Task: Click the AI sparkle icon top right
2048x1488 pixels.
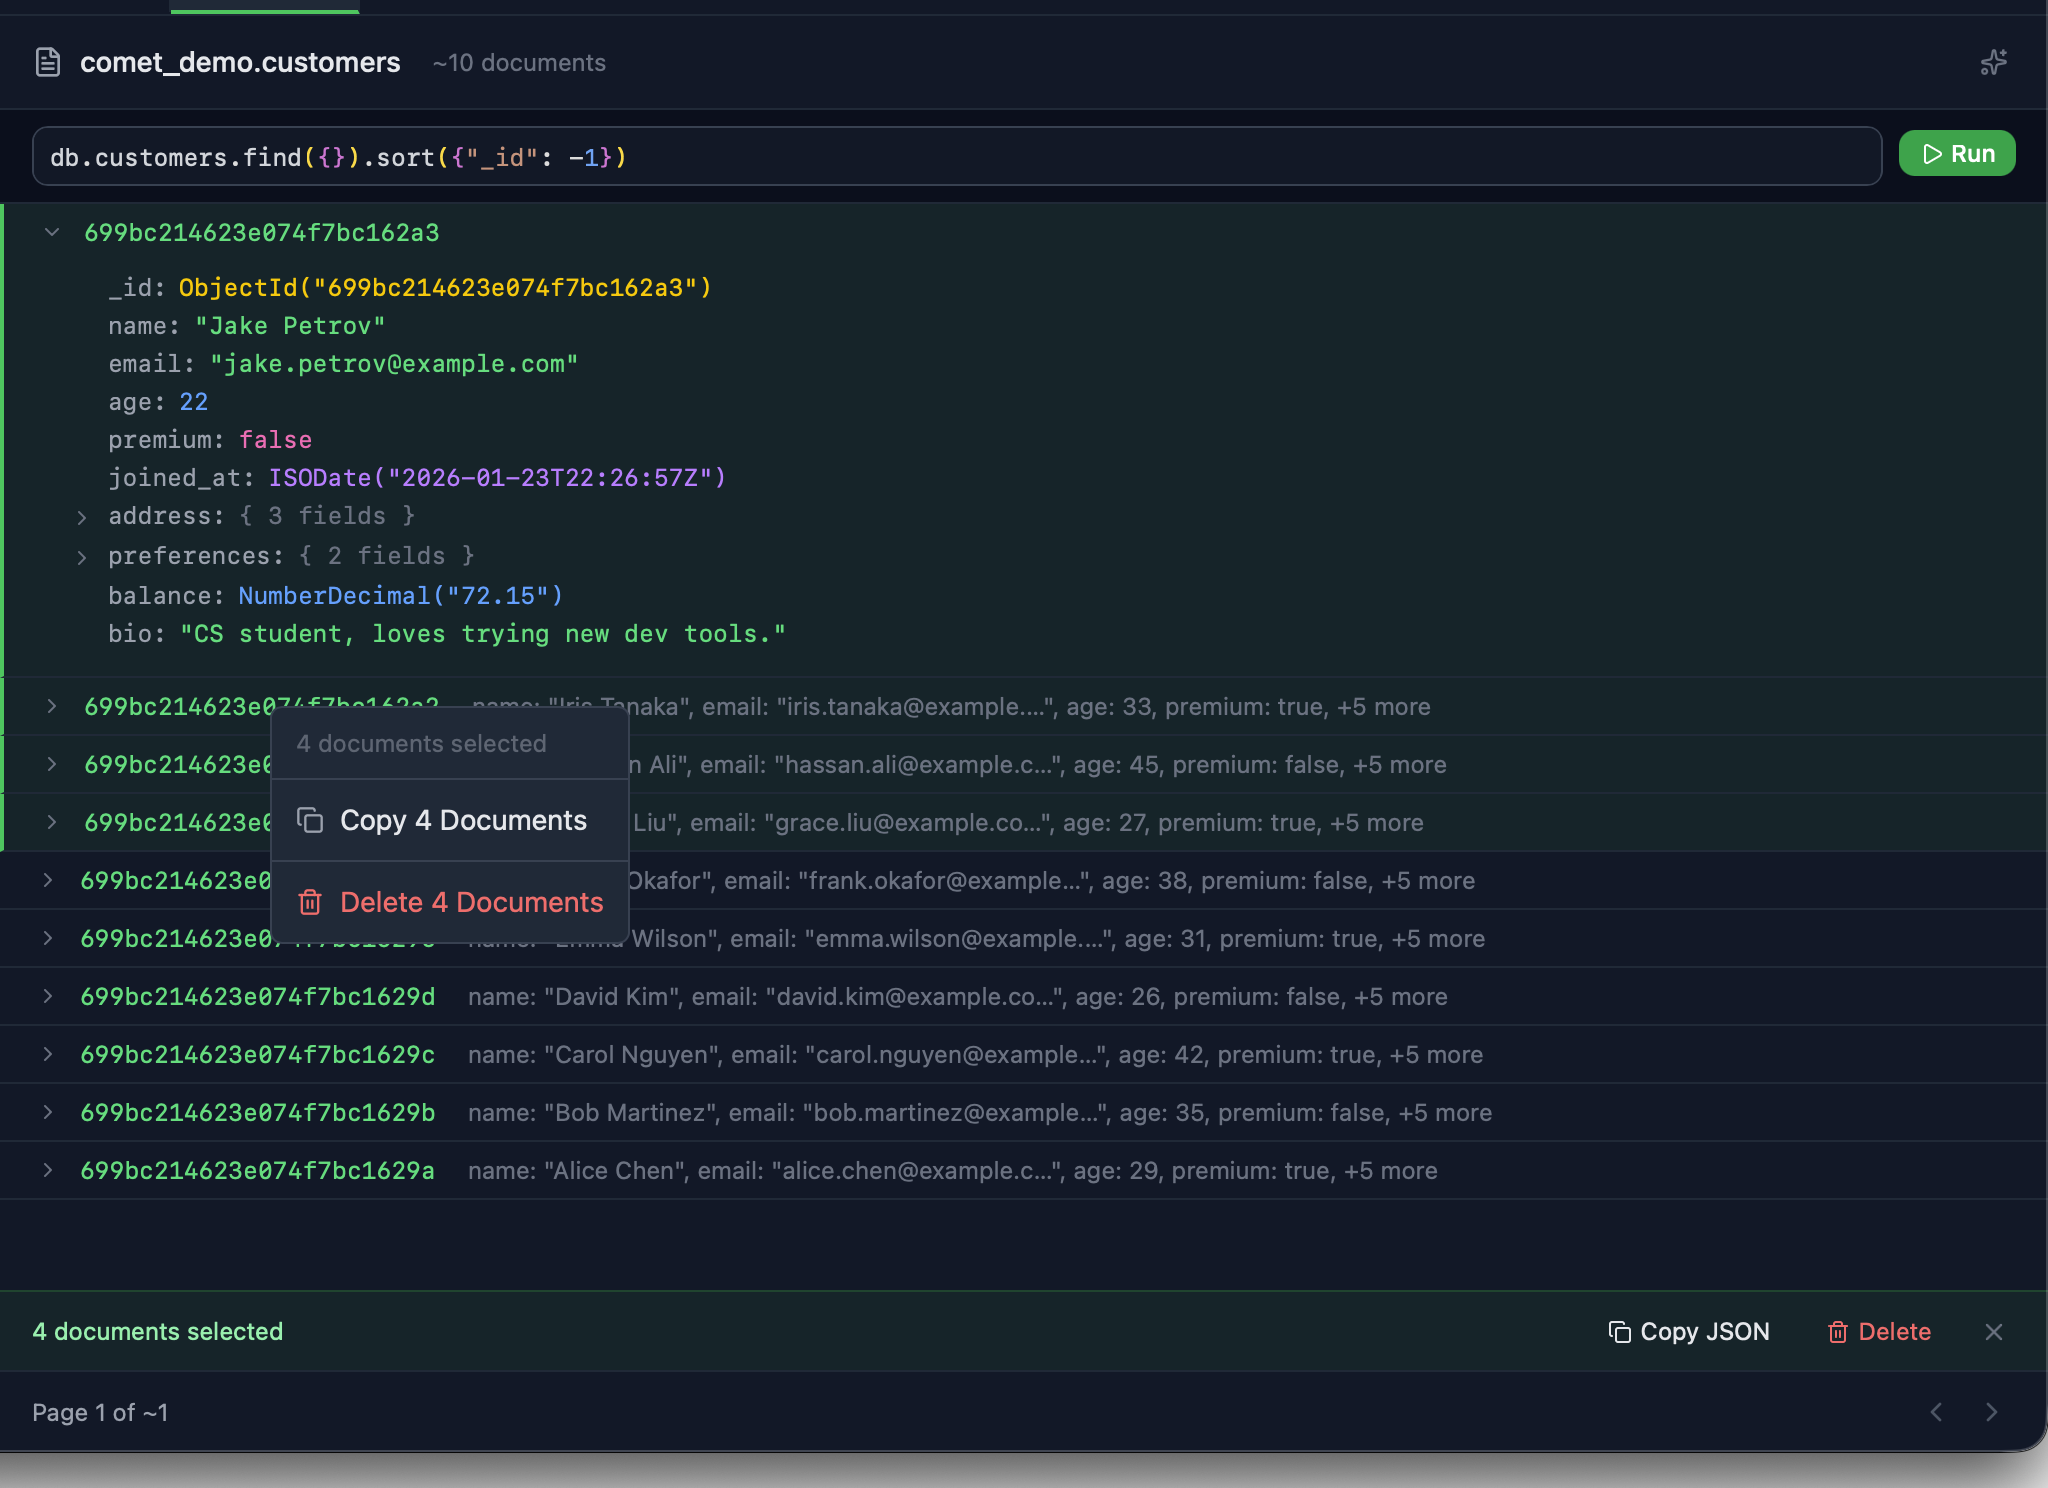Action: point(1993,62)
